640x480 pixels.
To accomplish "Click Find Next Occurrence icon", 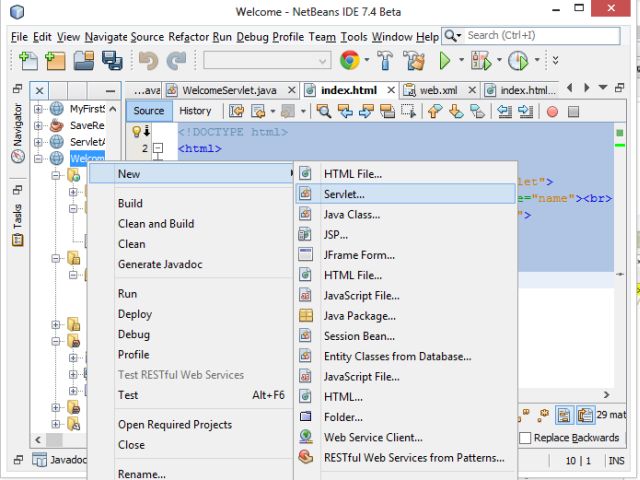I will (x=366, y=111).
